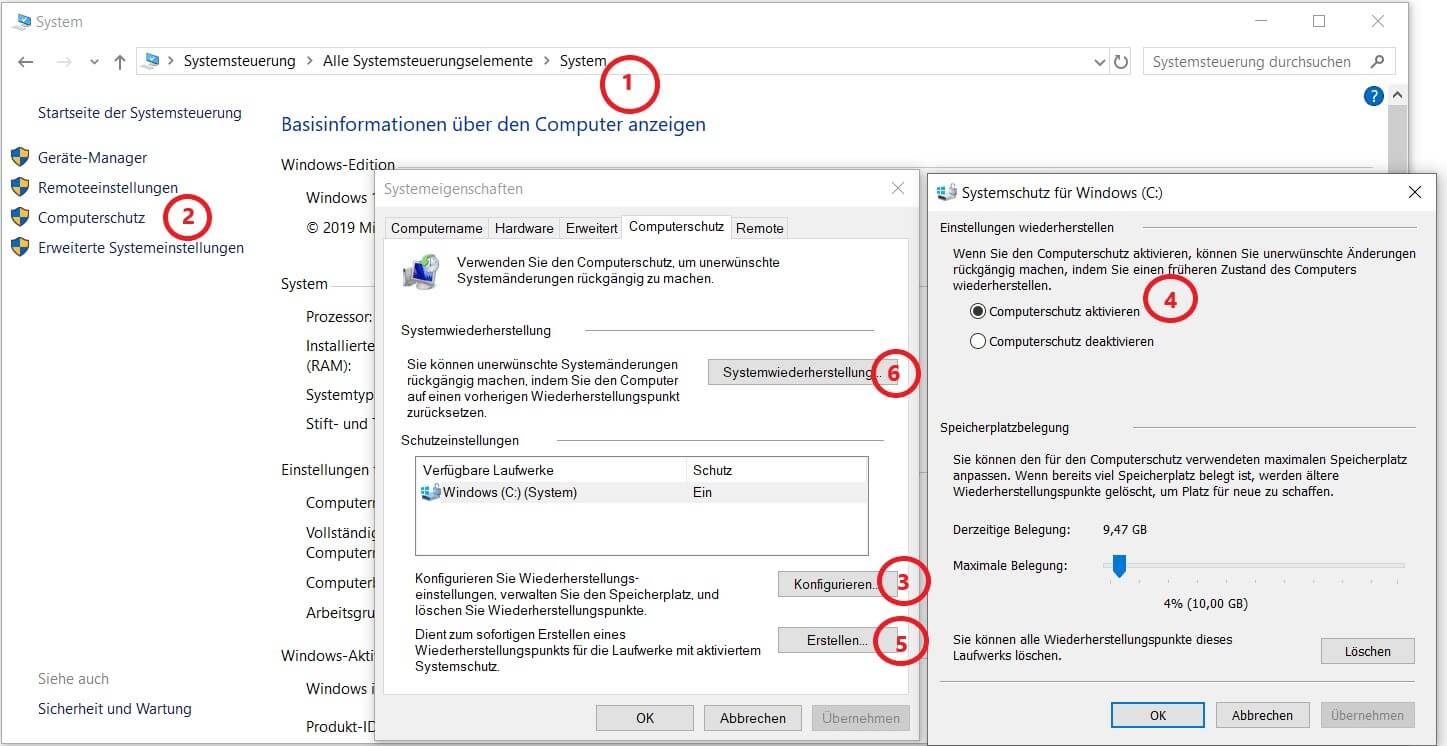Click the Basisinformationen über den Computer anzeigen heading

[x=494, y=124]
